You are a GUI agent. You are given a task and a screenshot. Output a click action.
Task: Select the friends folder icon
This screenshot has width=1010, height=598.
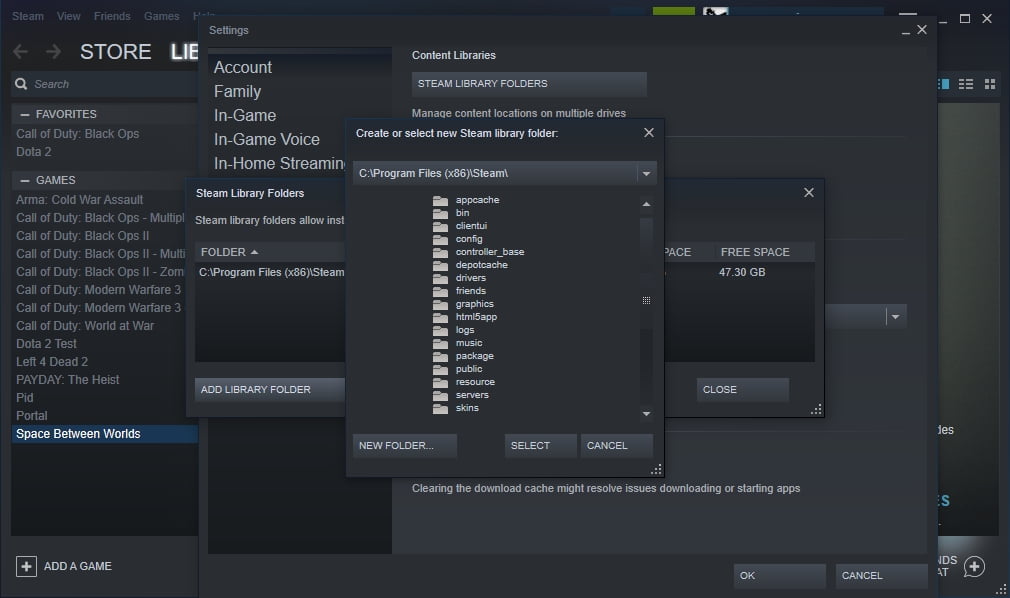pos(441,291)
